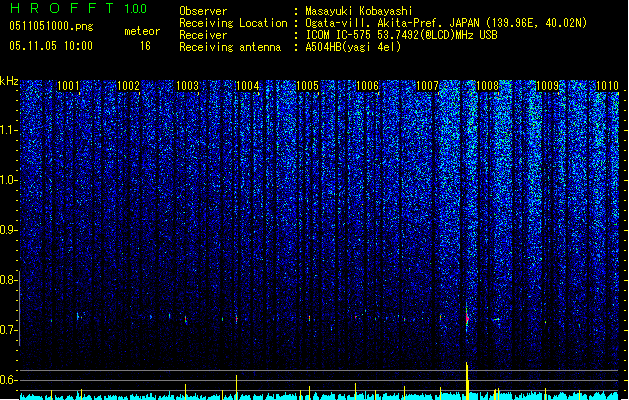The image size is (629, 400).
Task: Click the 1.1 kHz axis tick label
Action: click(x=9, y=130)
